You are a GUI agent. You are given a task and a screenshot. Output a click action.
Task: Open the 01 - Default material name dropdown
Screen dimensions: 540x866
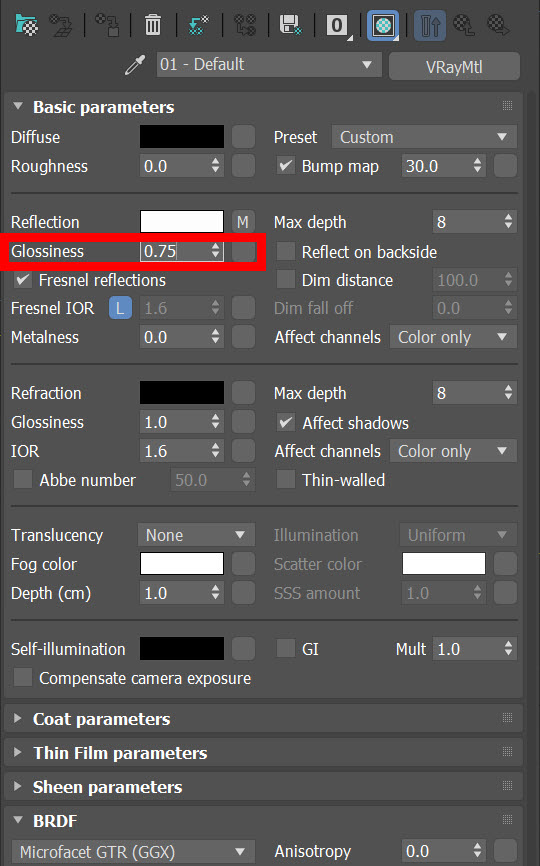[x=269, y=65]
